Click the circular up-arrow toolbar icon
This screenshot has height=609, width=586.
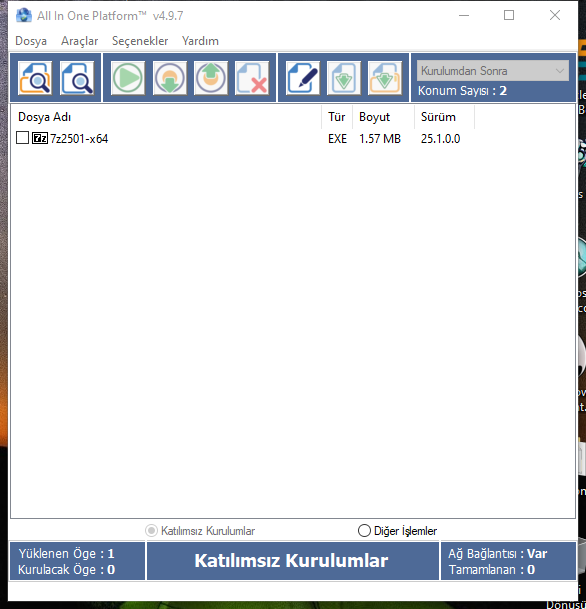pos(211,78)
